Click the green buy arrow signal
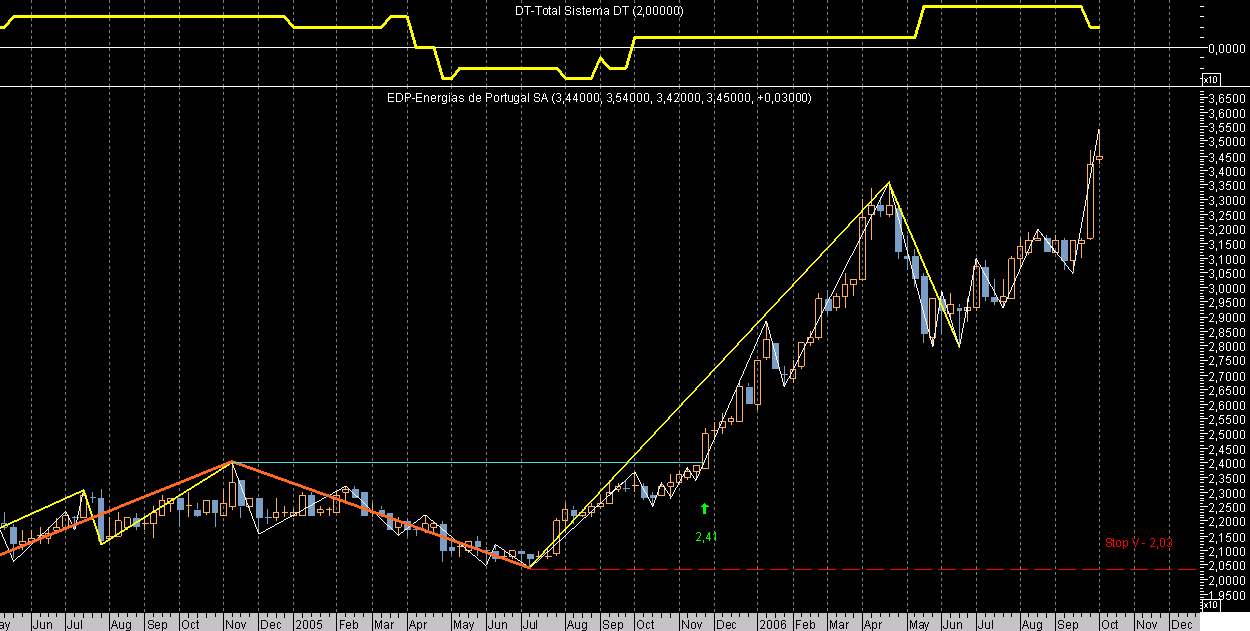Viewport: 1250px width, 631px height. click(705, 509)
